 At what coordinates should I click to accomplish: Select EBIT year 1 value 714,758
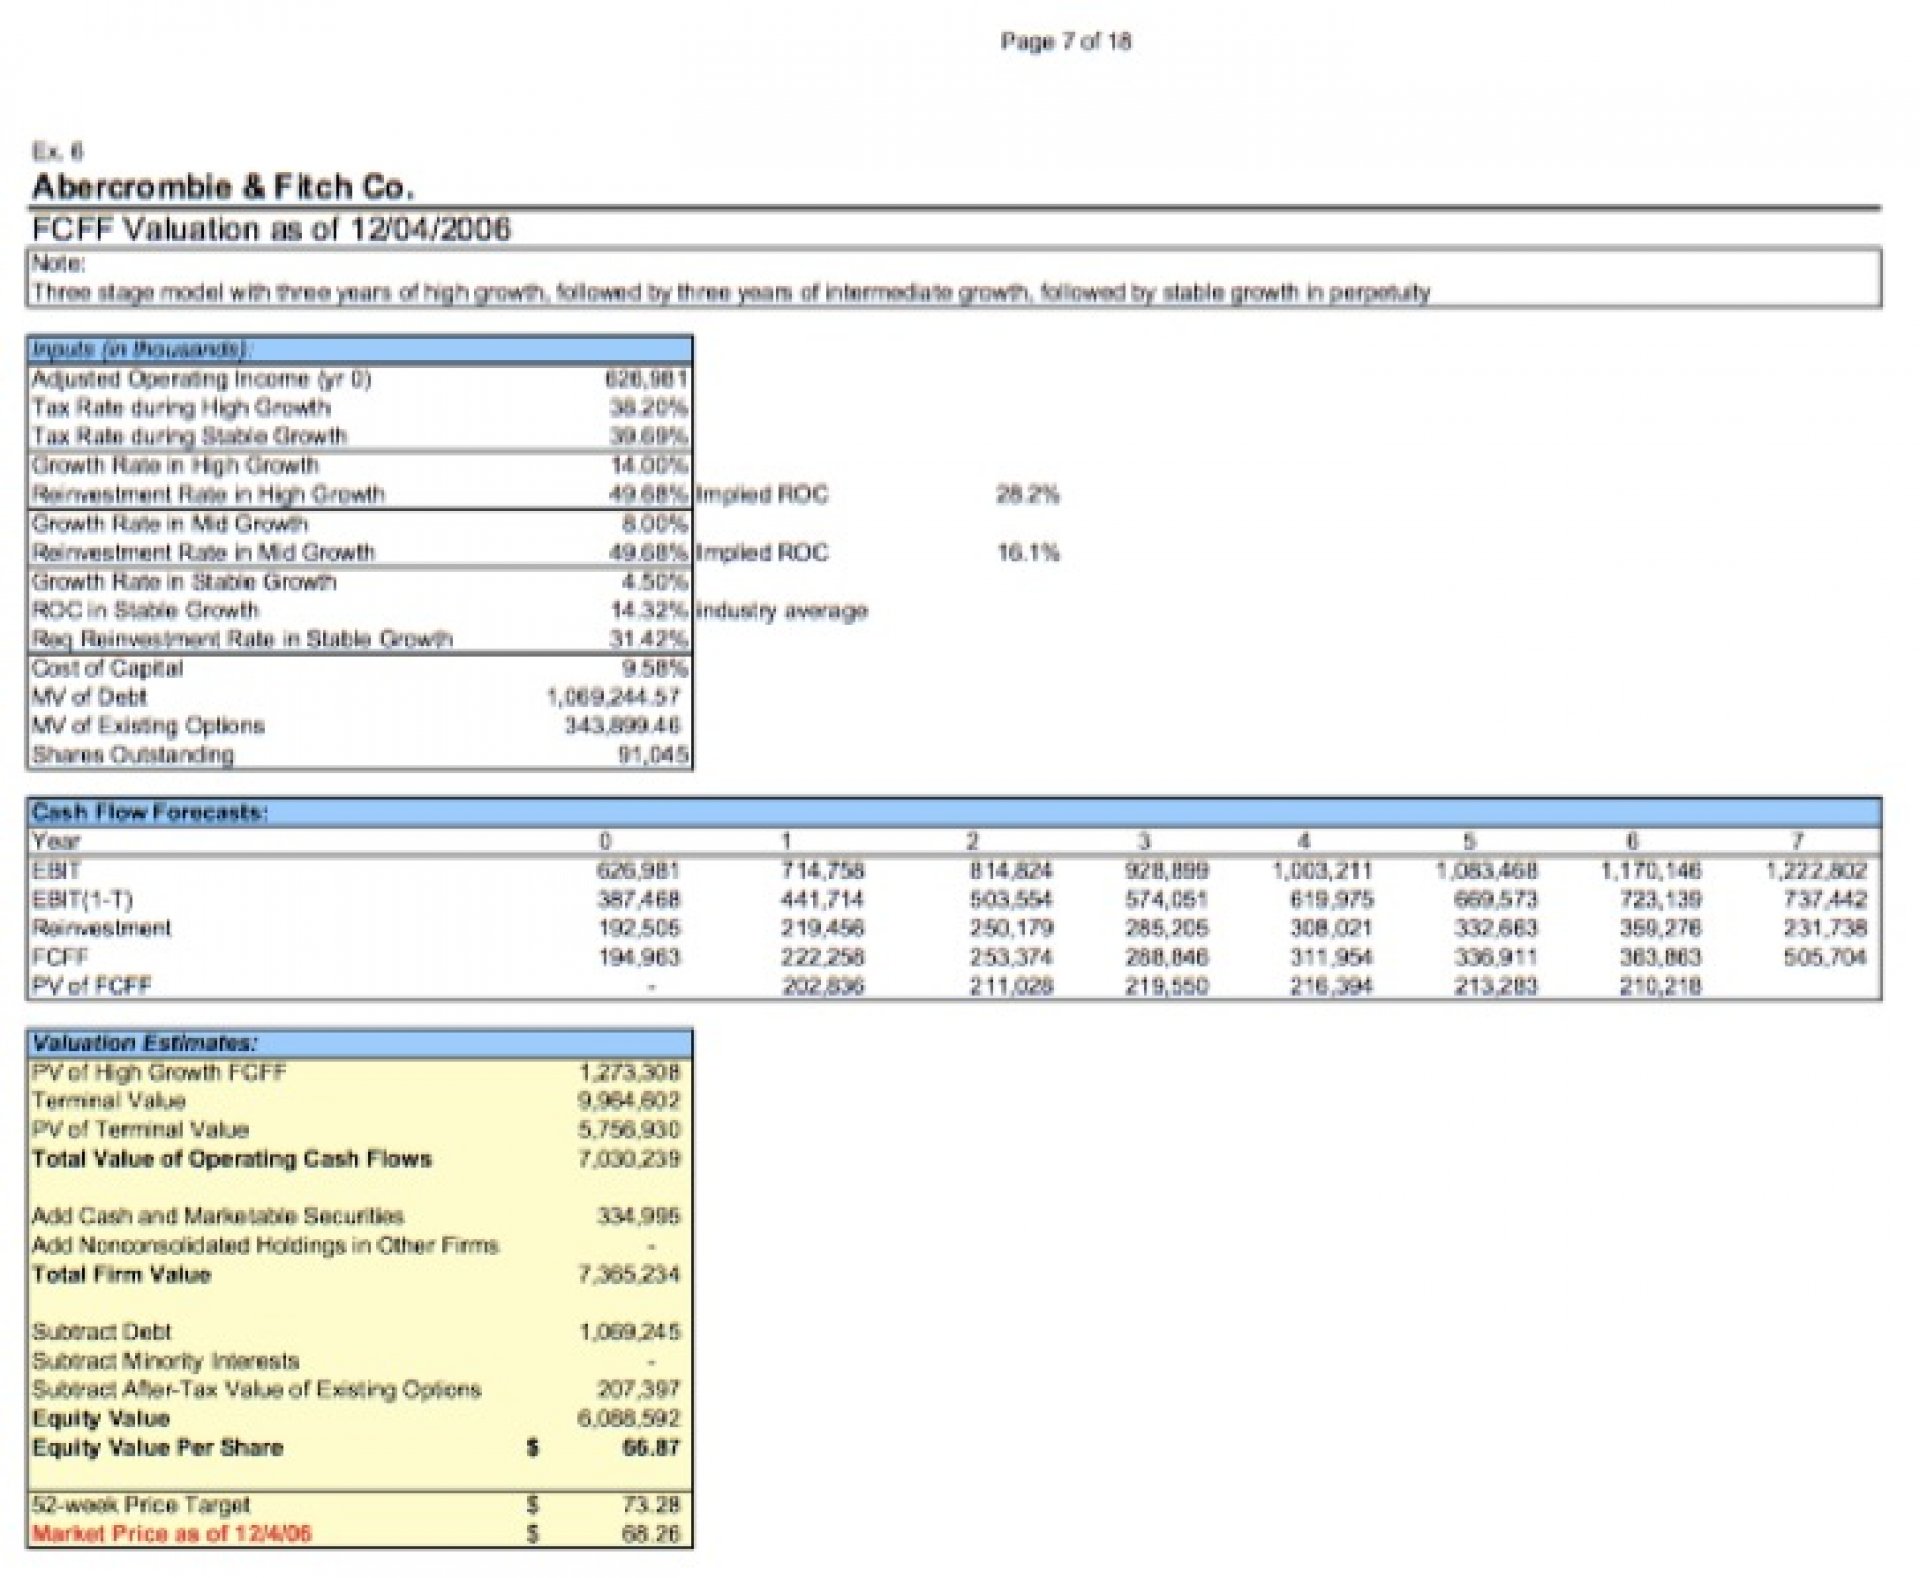tap(822, 870)
